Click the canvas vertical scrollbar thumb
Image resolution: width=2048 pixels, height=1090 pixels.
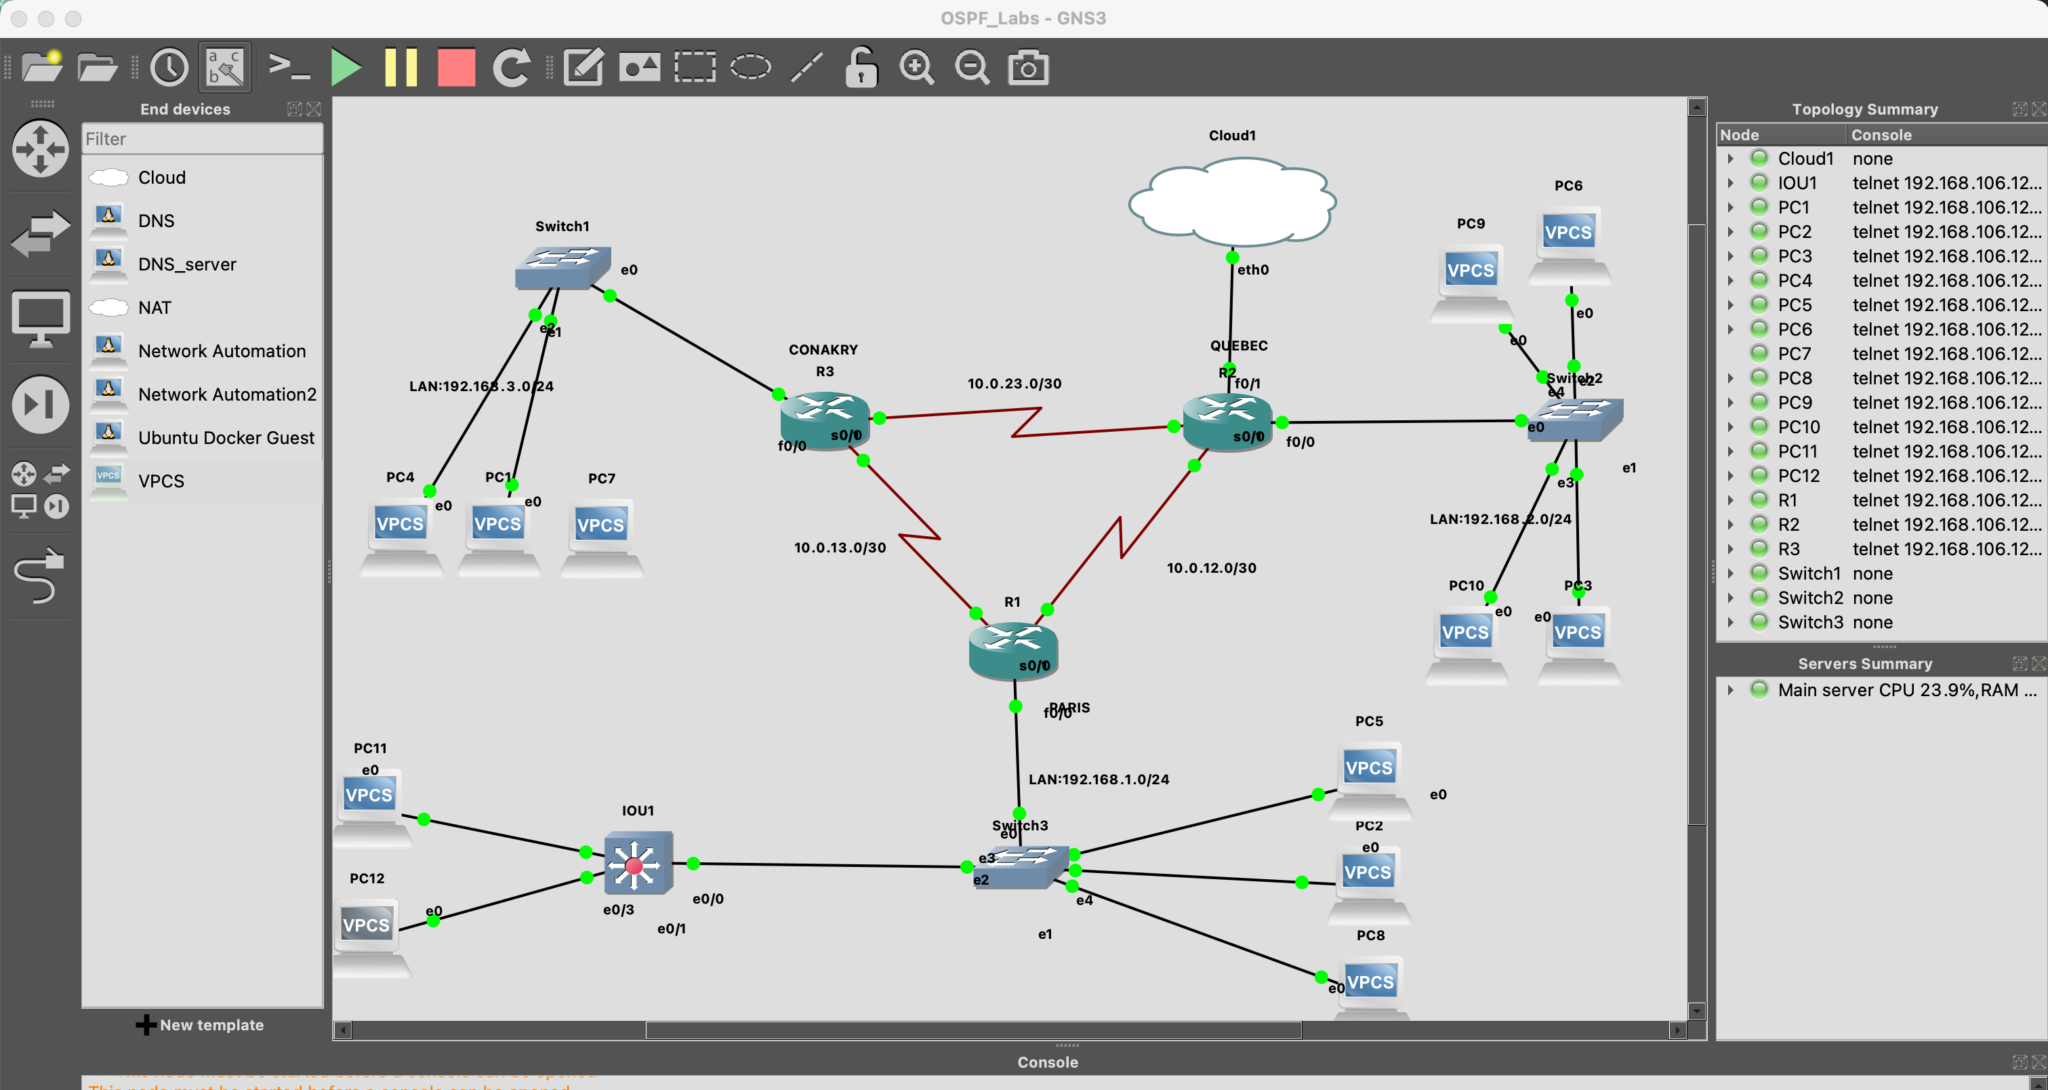tap(1697, 525)
